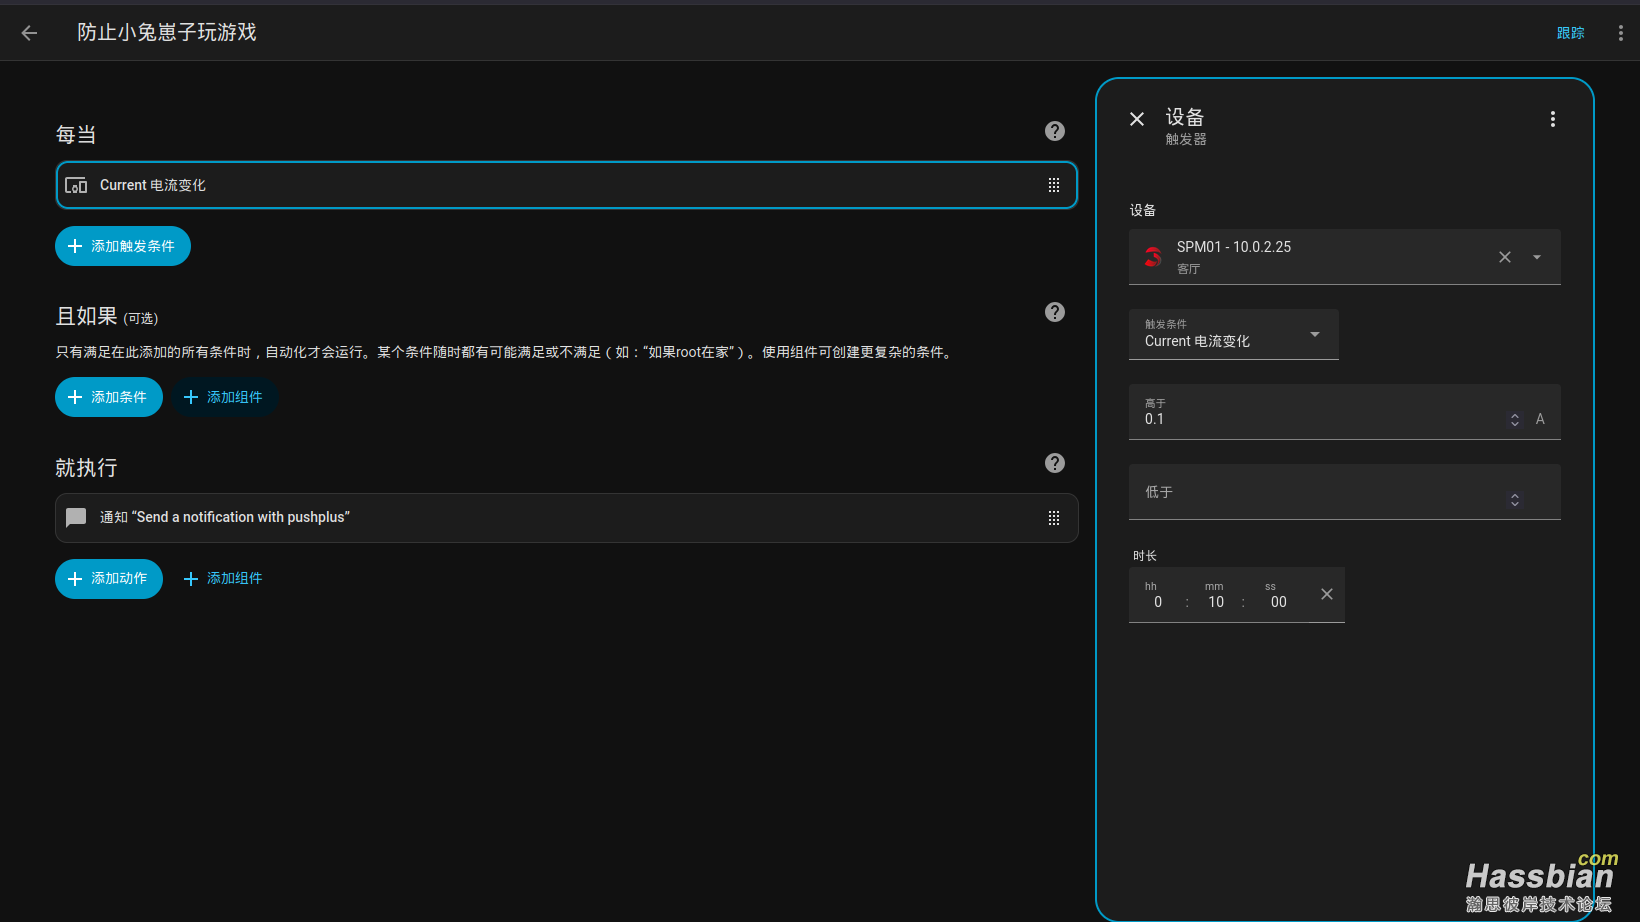The height and width of the screenshot is (922, 1640).
Task: Expand the SPM01 device dropdown
Action: [x=1537, y=257]
